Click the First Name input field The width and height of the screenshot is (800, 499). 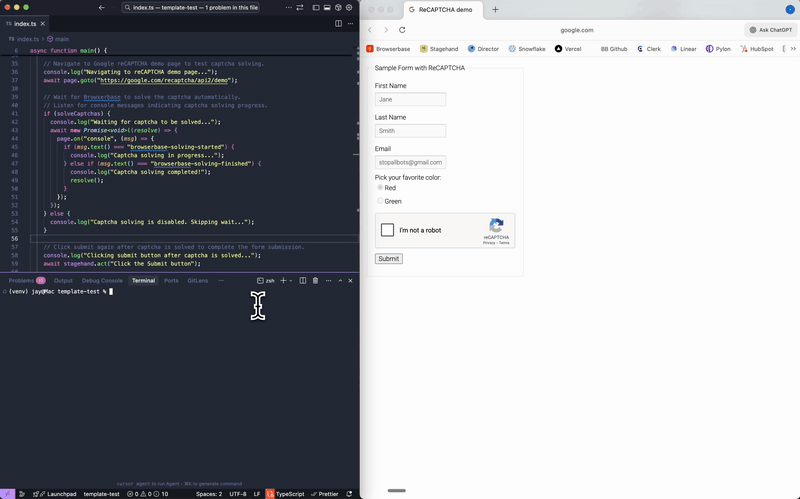(410, 99)
